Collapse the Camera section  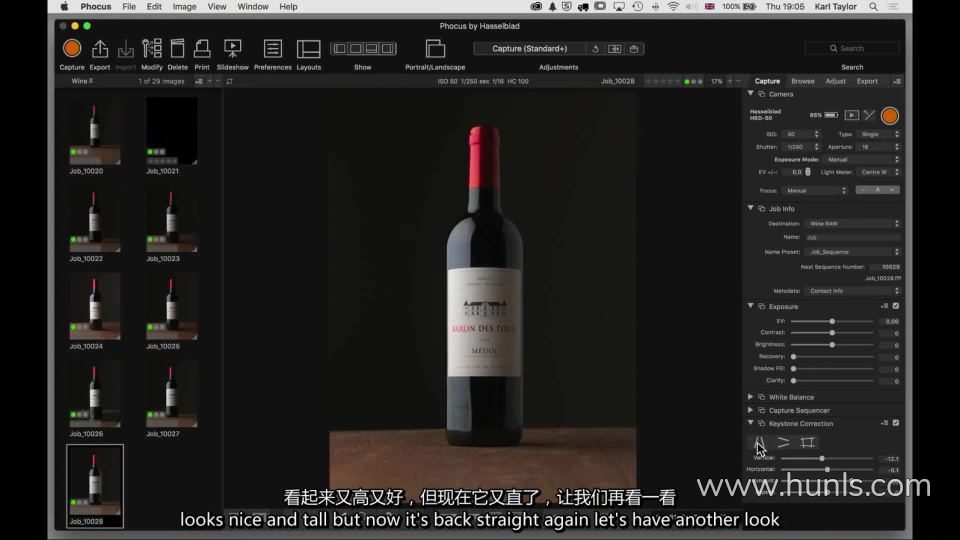coord(751,94)
